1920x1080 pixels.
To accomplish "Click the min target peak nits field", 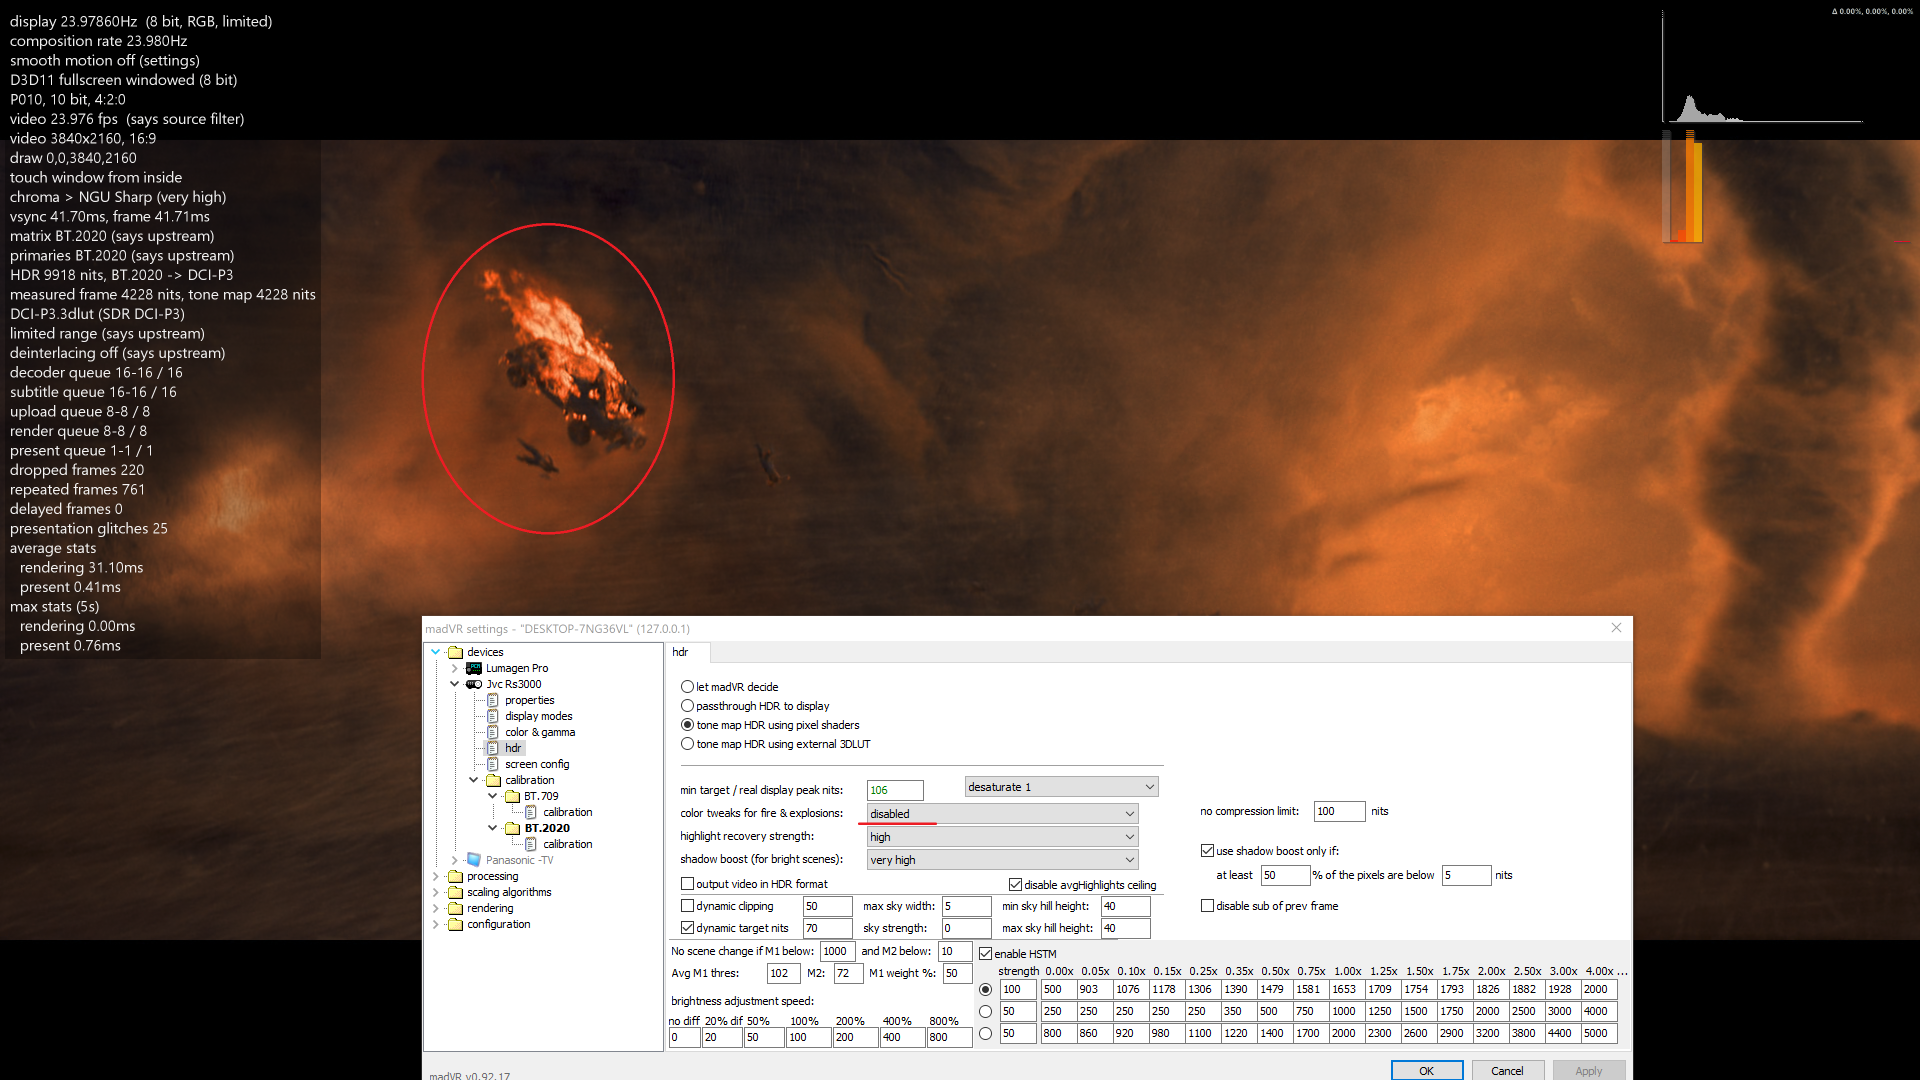I will [894, 790].
